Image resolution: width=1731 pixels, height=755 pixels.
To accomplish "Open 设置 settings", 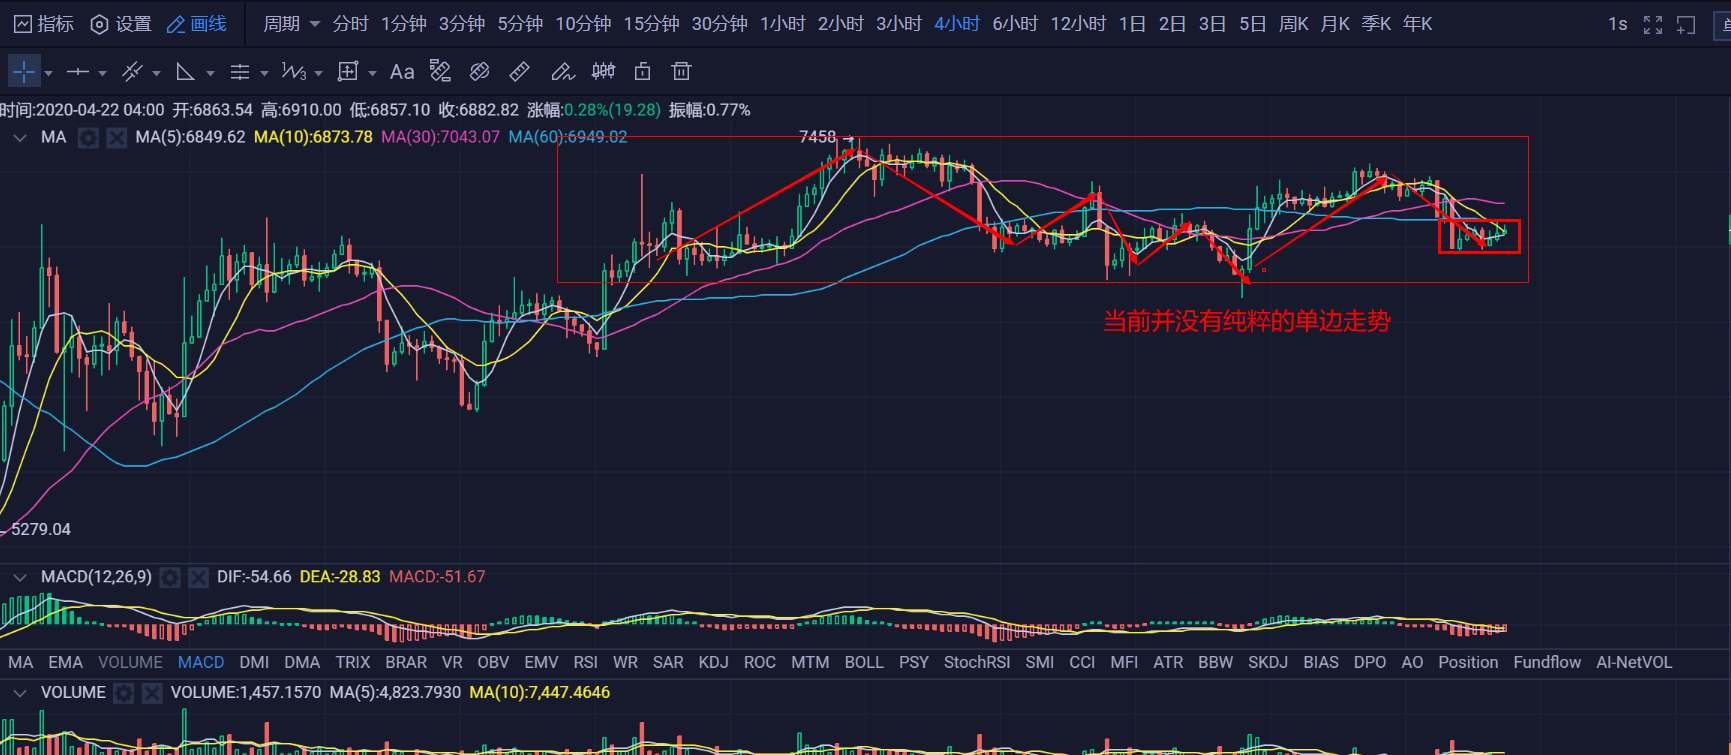I will [121, 24].
